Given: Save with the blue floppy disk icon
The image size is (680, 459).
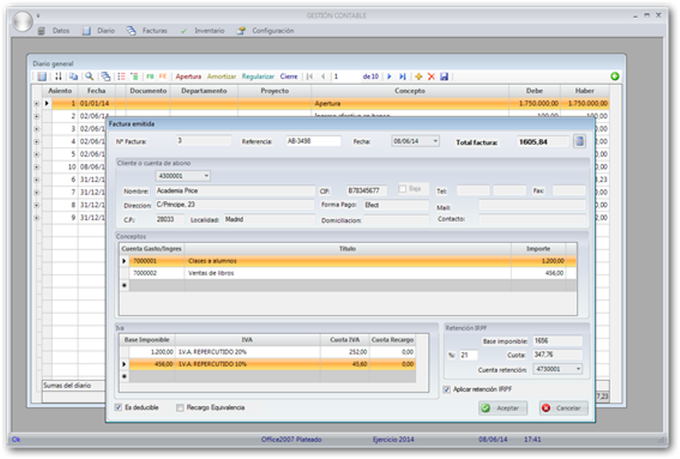Looking at the screenshot, I should 444,76.
